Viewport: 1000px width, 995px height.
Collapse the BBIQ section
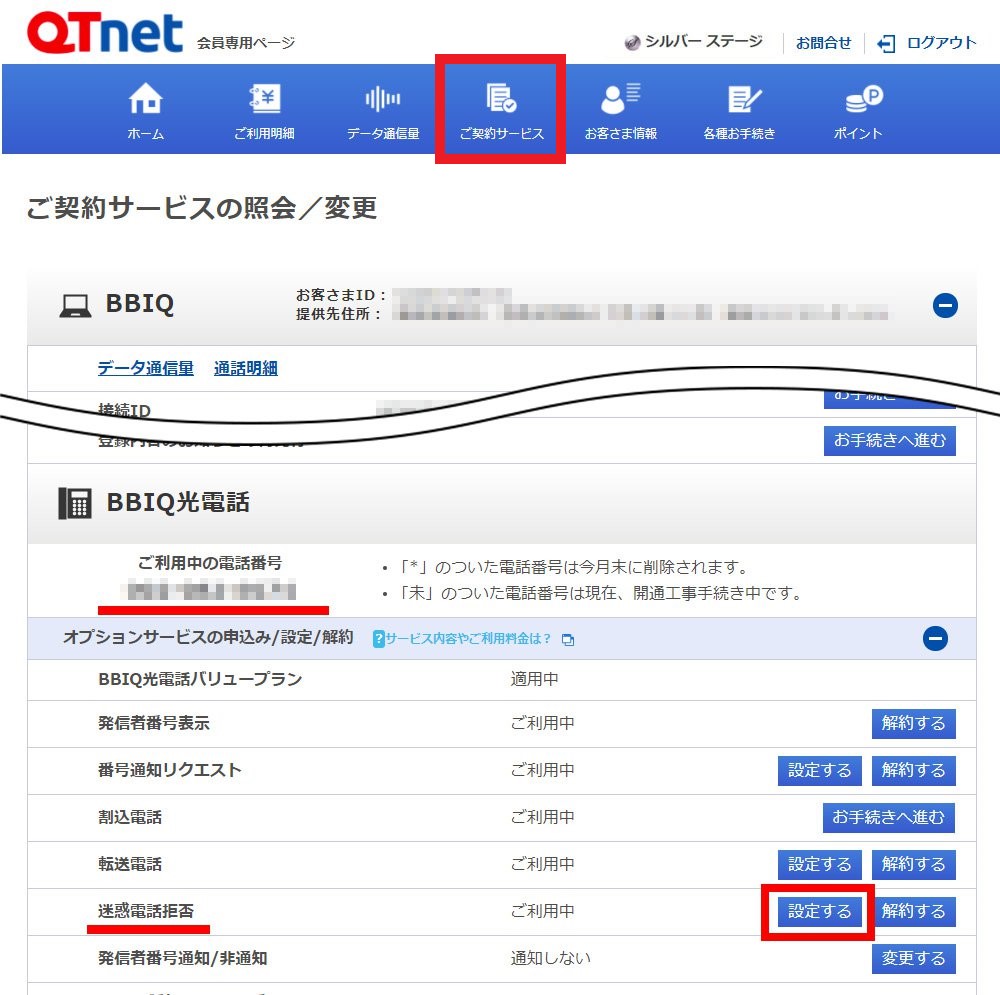(x=945, y=306)
